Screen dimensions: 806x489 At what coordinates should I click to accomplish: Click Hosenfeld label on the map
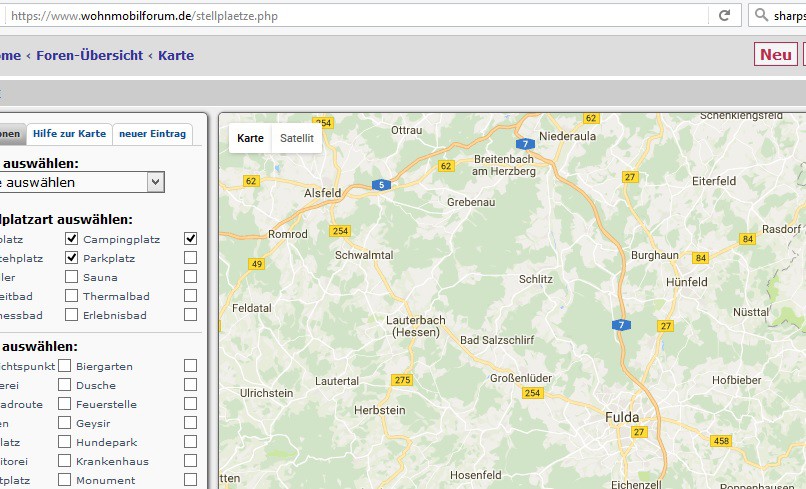(475, 475)
